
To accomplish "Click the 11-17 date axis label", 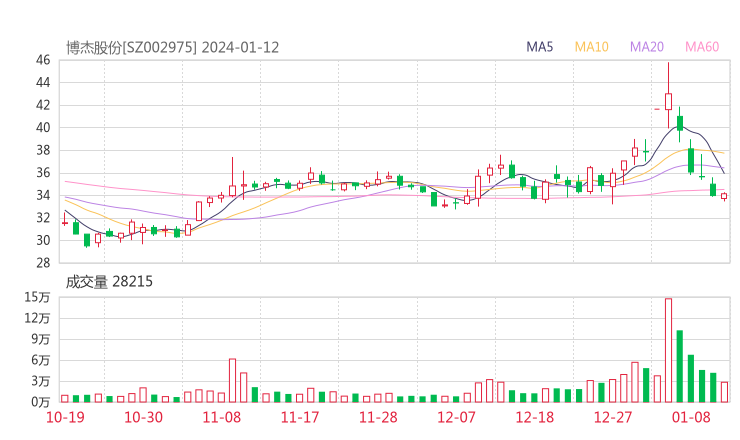I will click(300, 417).
